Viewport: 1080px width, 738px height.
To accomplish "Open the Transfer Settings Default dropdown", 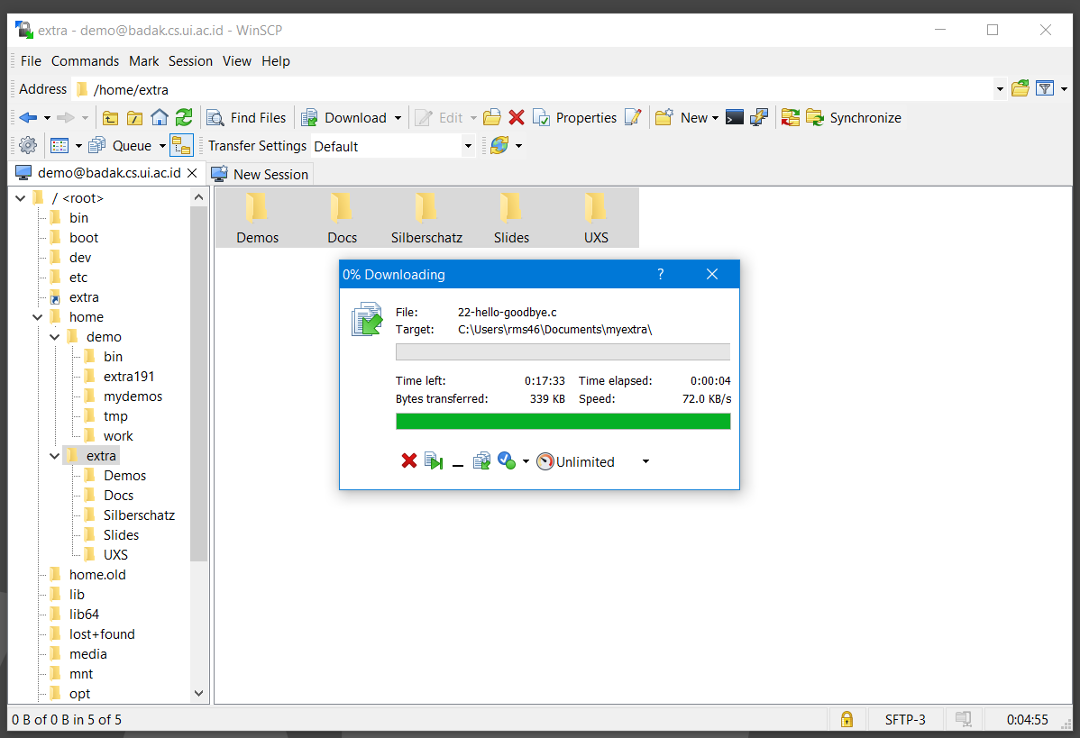I will (467, 146).
